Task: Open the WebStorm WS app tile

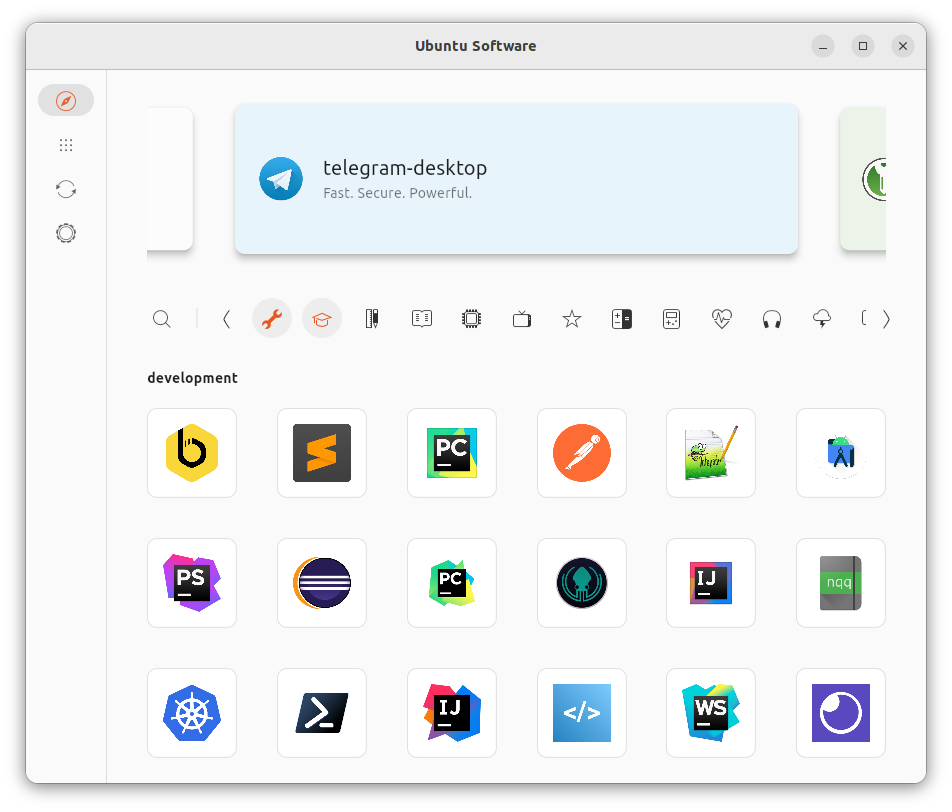Action: pyautogui.click(x=711, y=713)
